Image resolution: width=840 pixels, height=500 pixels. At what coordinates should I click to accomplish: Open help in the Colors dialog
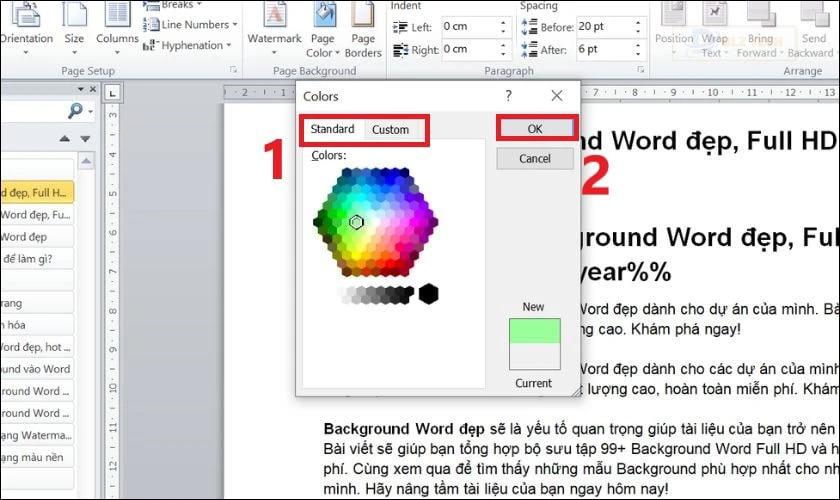[x=508, y=96]
